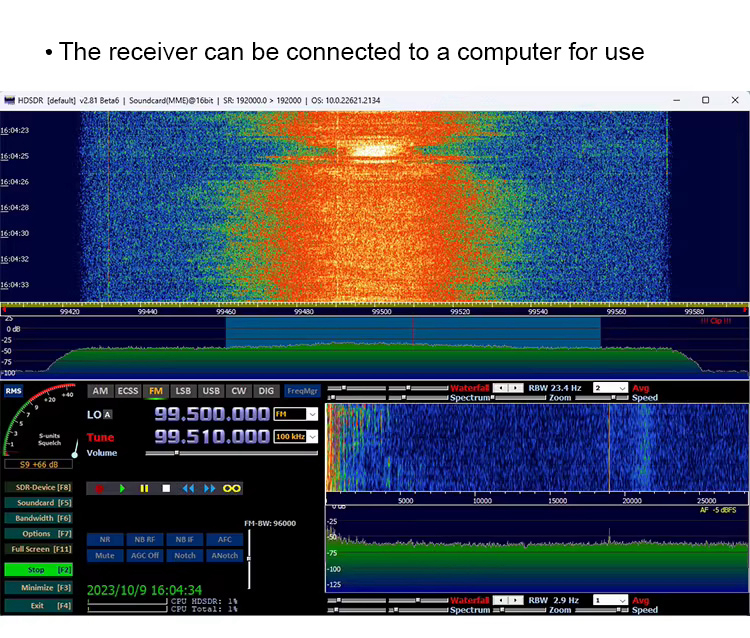This screenshot has width=750, height=638.
Task: Toggle the yellow infinity loop icon
Action: point(232,488)
